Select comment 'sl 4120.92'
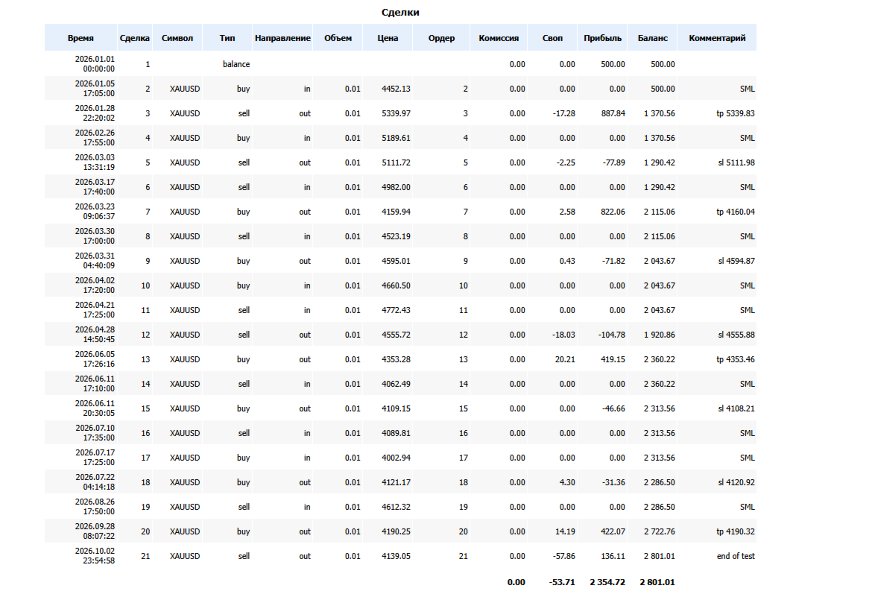 pos(736,482)
